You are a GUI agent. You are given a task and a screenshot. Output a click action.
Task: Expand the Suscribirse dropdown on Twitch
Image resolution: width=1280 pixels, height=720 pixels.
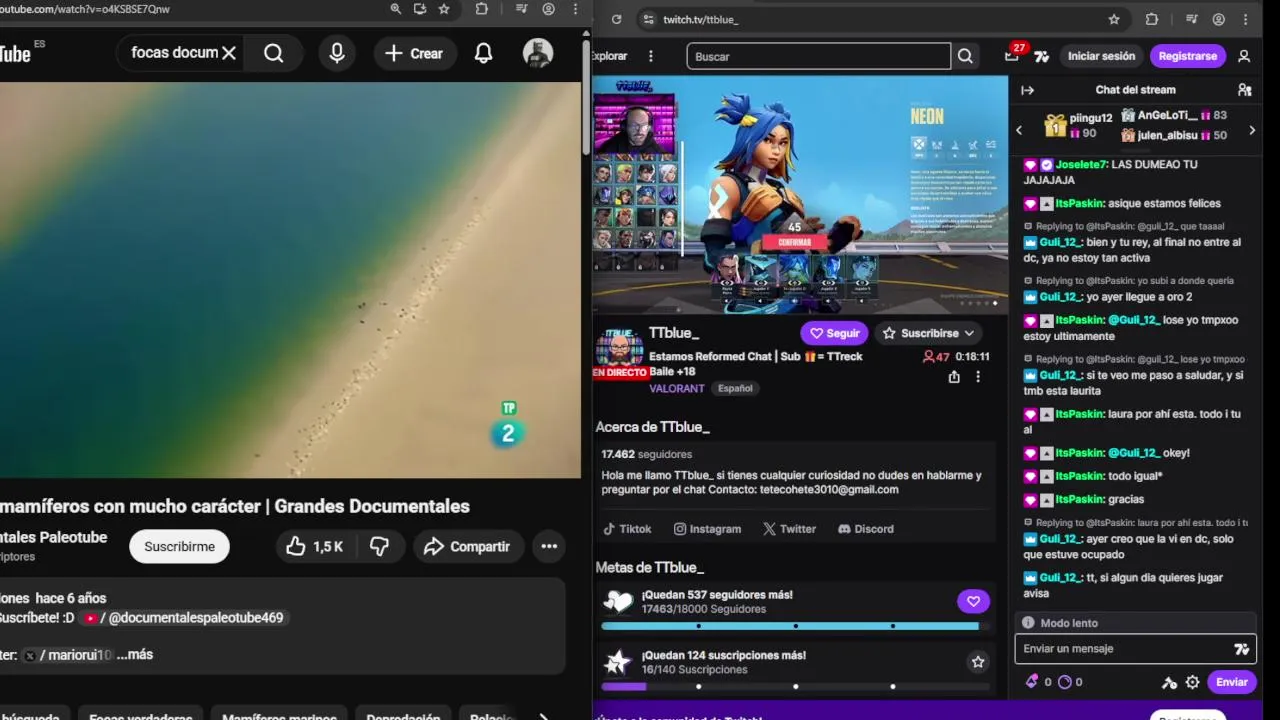tap(968, 333)
